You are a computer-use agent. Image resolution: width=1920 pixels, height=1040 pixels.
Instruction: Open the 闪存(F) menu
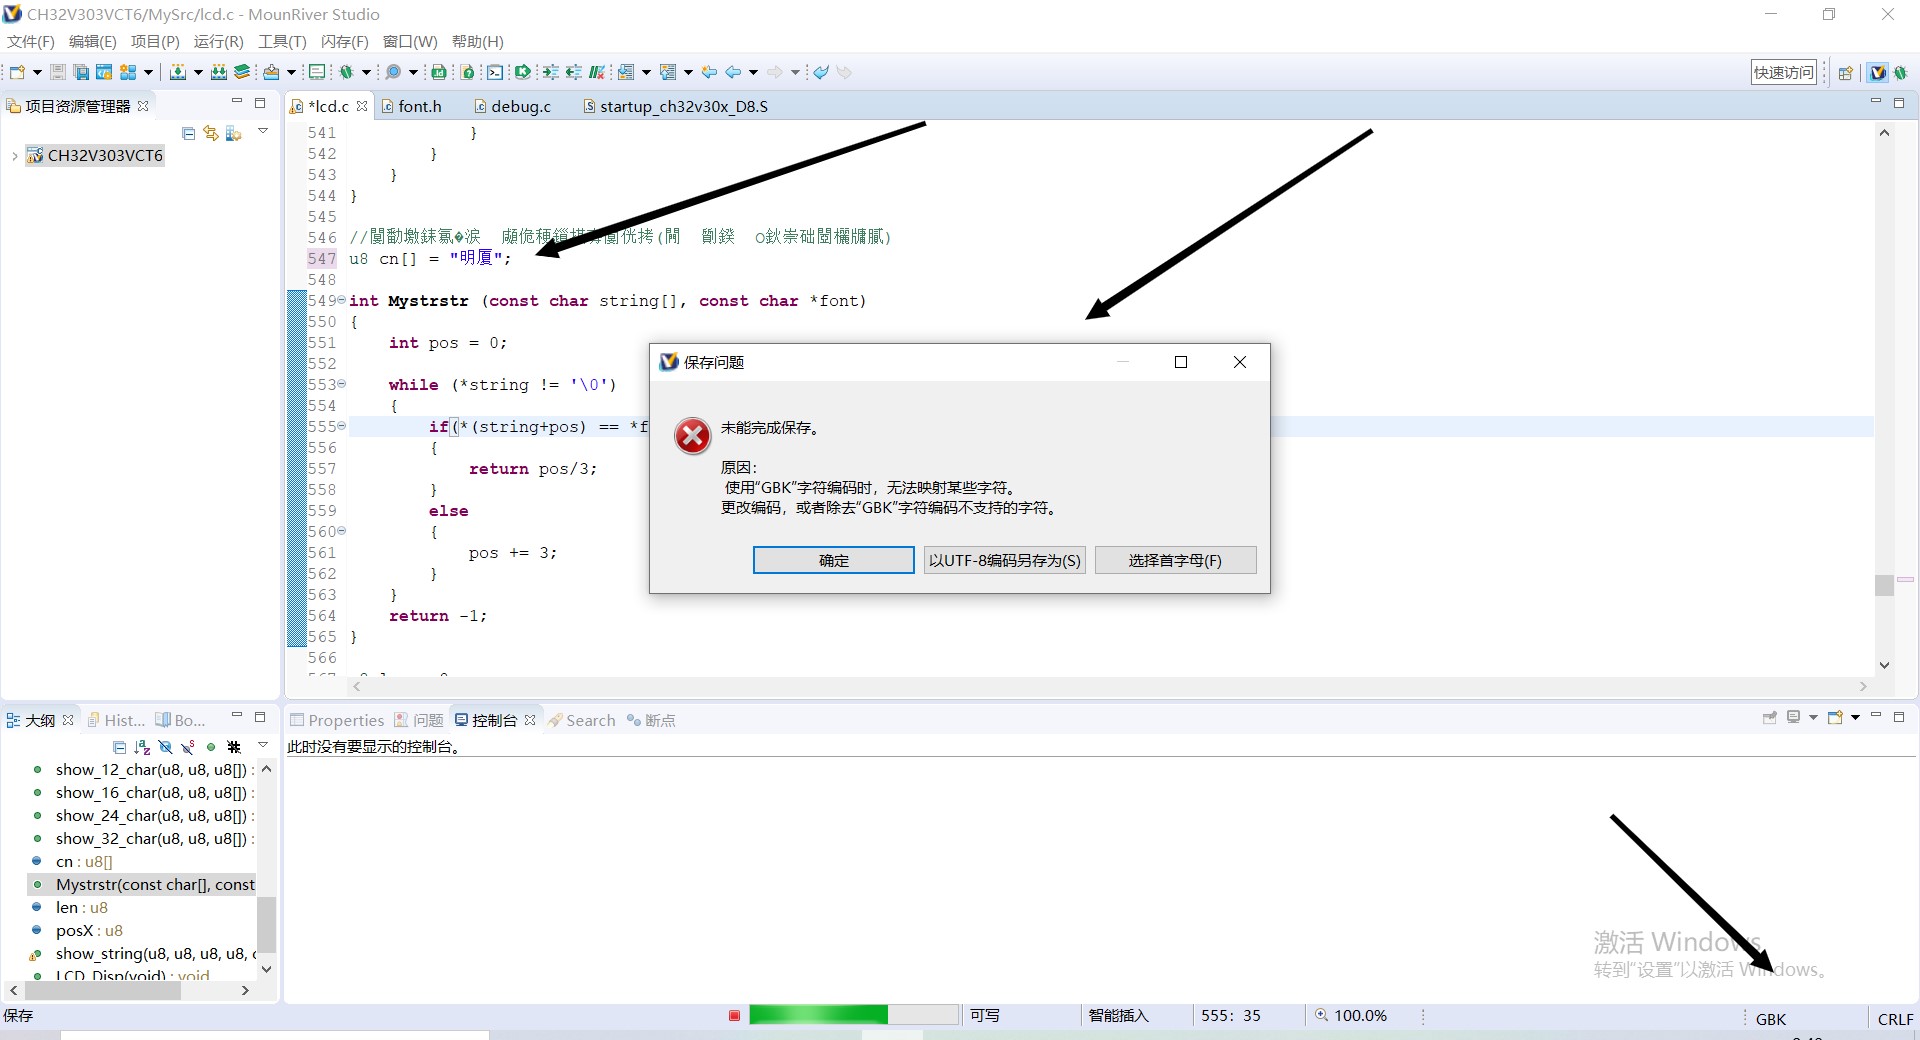(x=345, y=41)
